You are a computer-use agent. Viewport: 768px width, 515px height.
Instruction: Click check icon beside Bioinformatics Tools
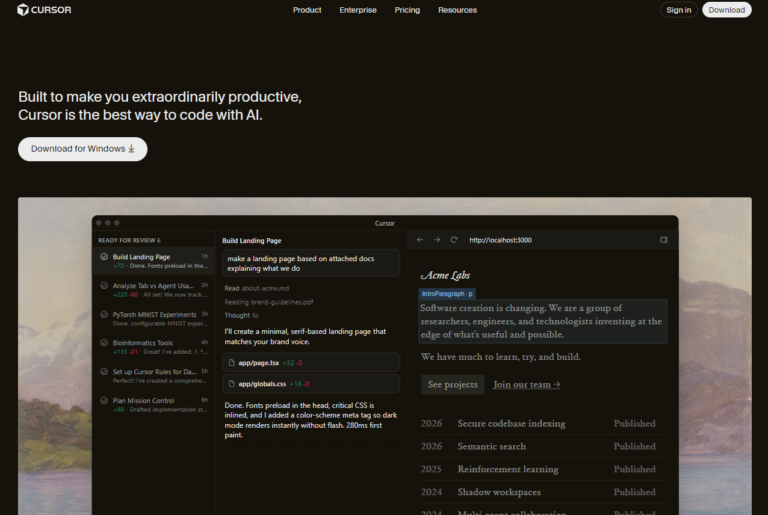(x=104, y=343)
